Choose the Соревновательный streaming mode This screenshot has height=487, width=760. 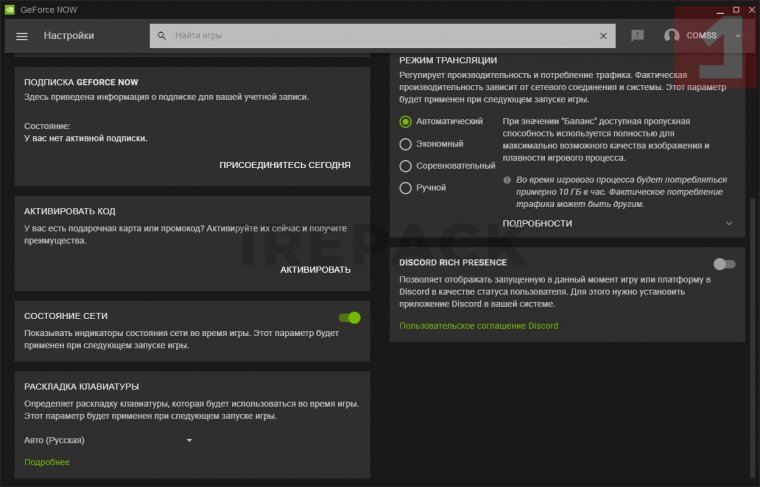pos(405,166)
